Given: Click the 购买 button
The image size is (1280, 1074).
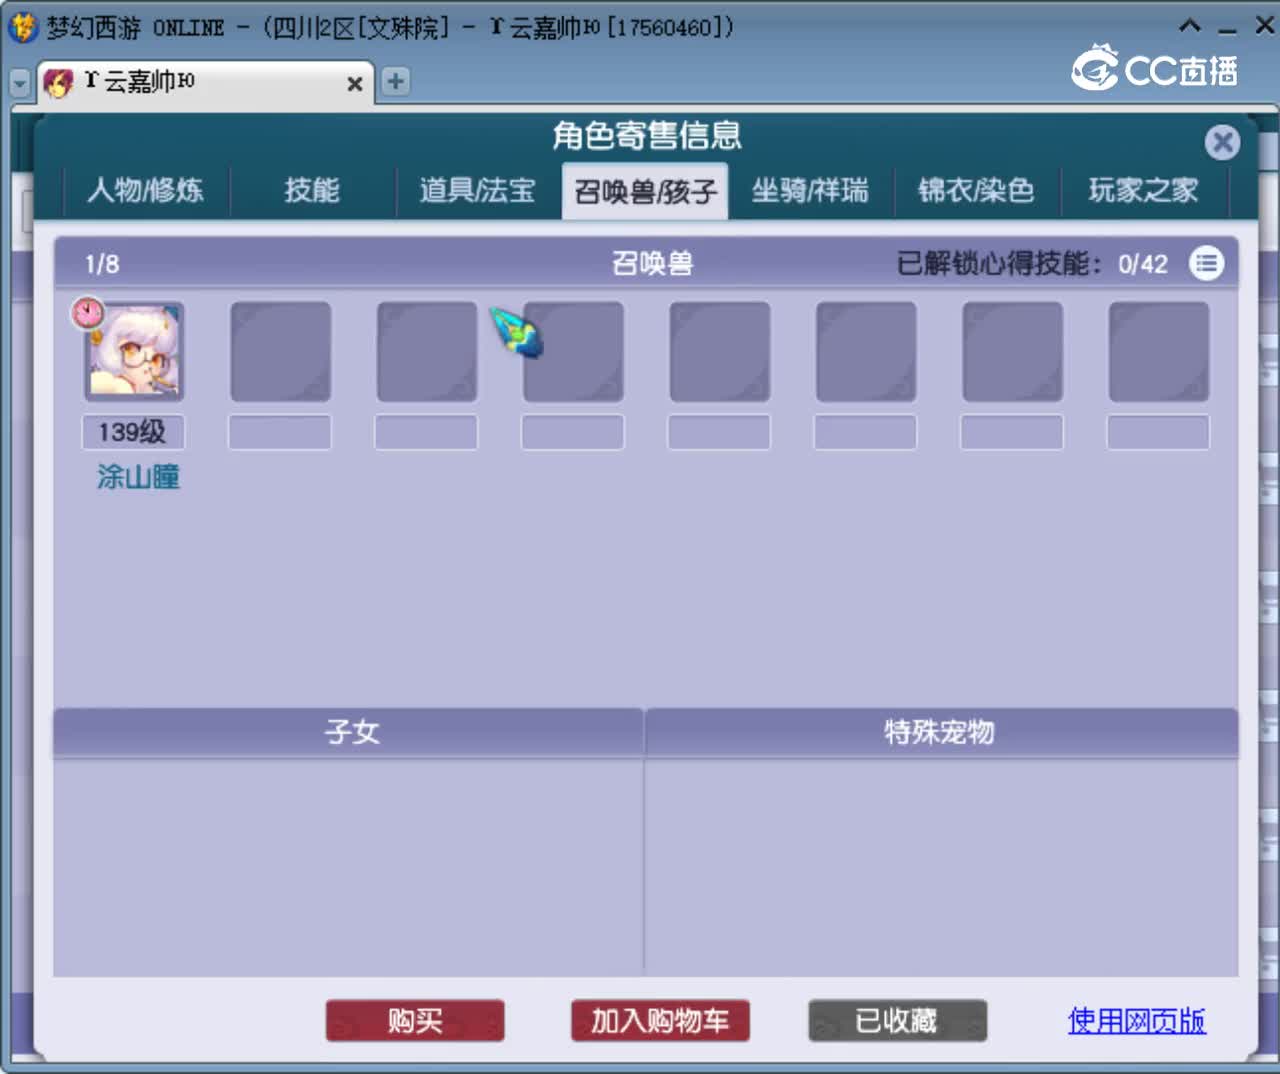Looking at the screenshot, I should (415, 1021).
